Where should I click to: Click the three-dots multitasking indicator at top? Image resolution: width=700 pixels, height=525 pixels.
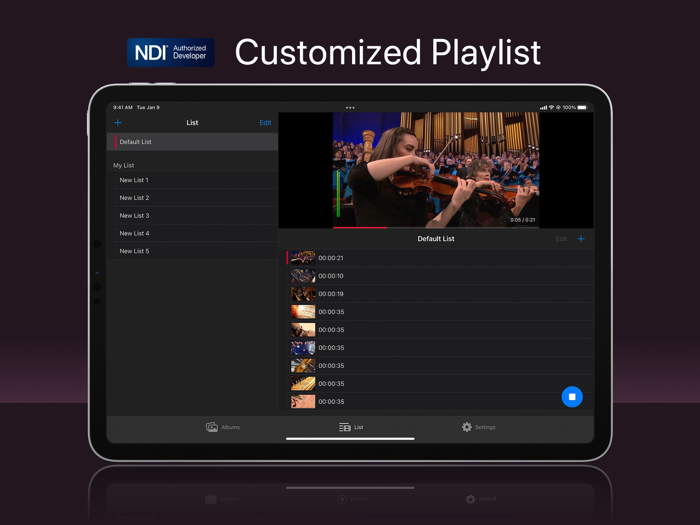350,108
